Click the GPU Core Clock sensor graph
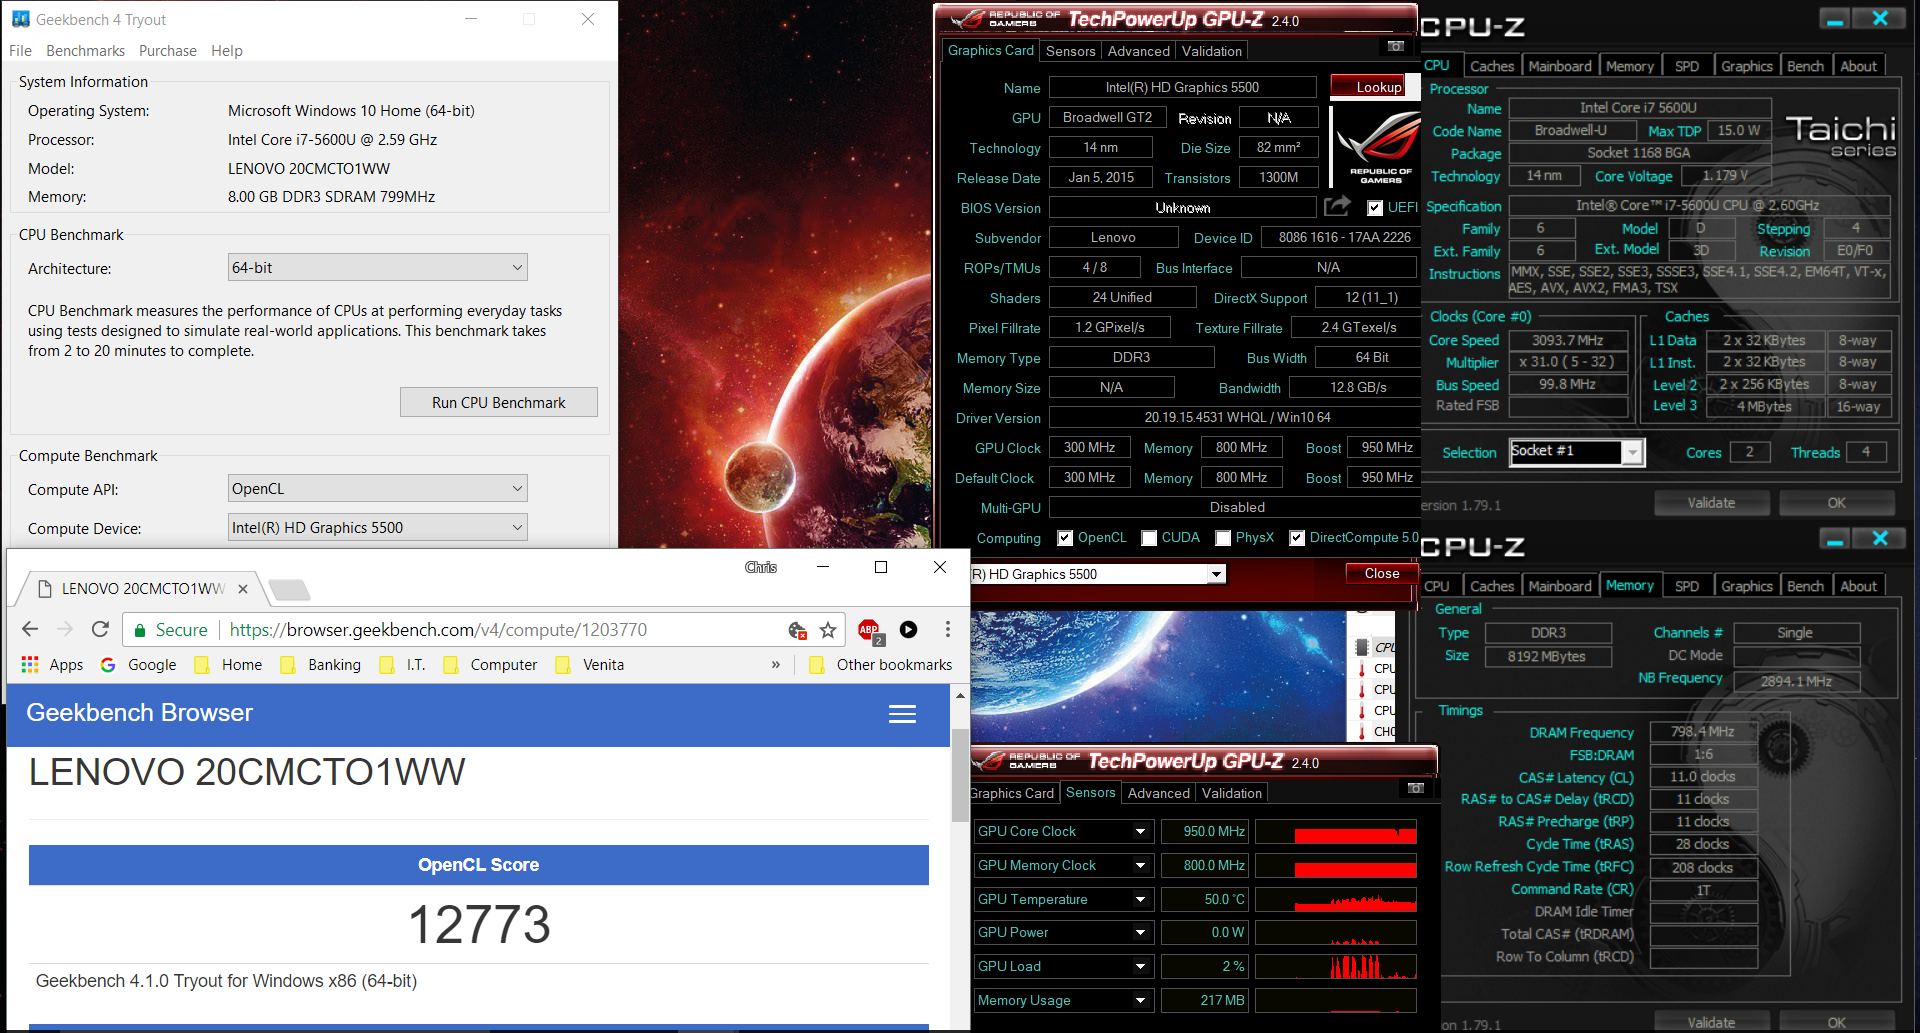Image resolution: width=1920 pixels, height=1033 pixels. click(x=1336, y=832)
